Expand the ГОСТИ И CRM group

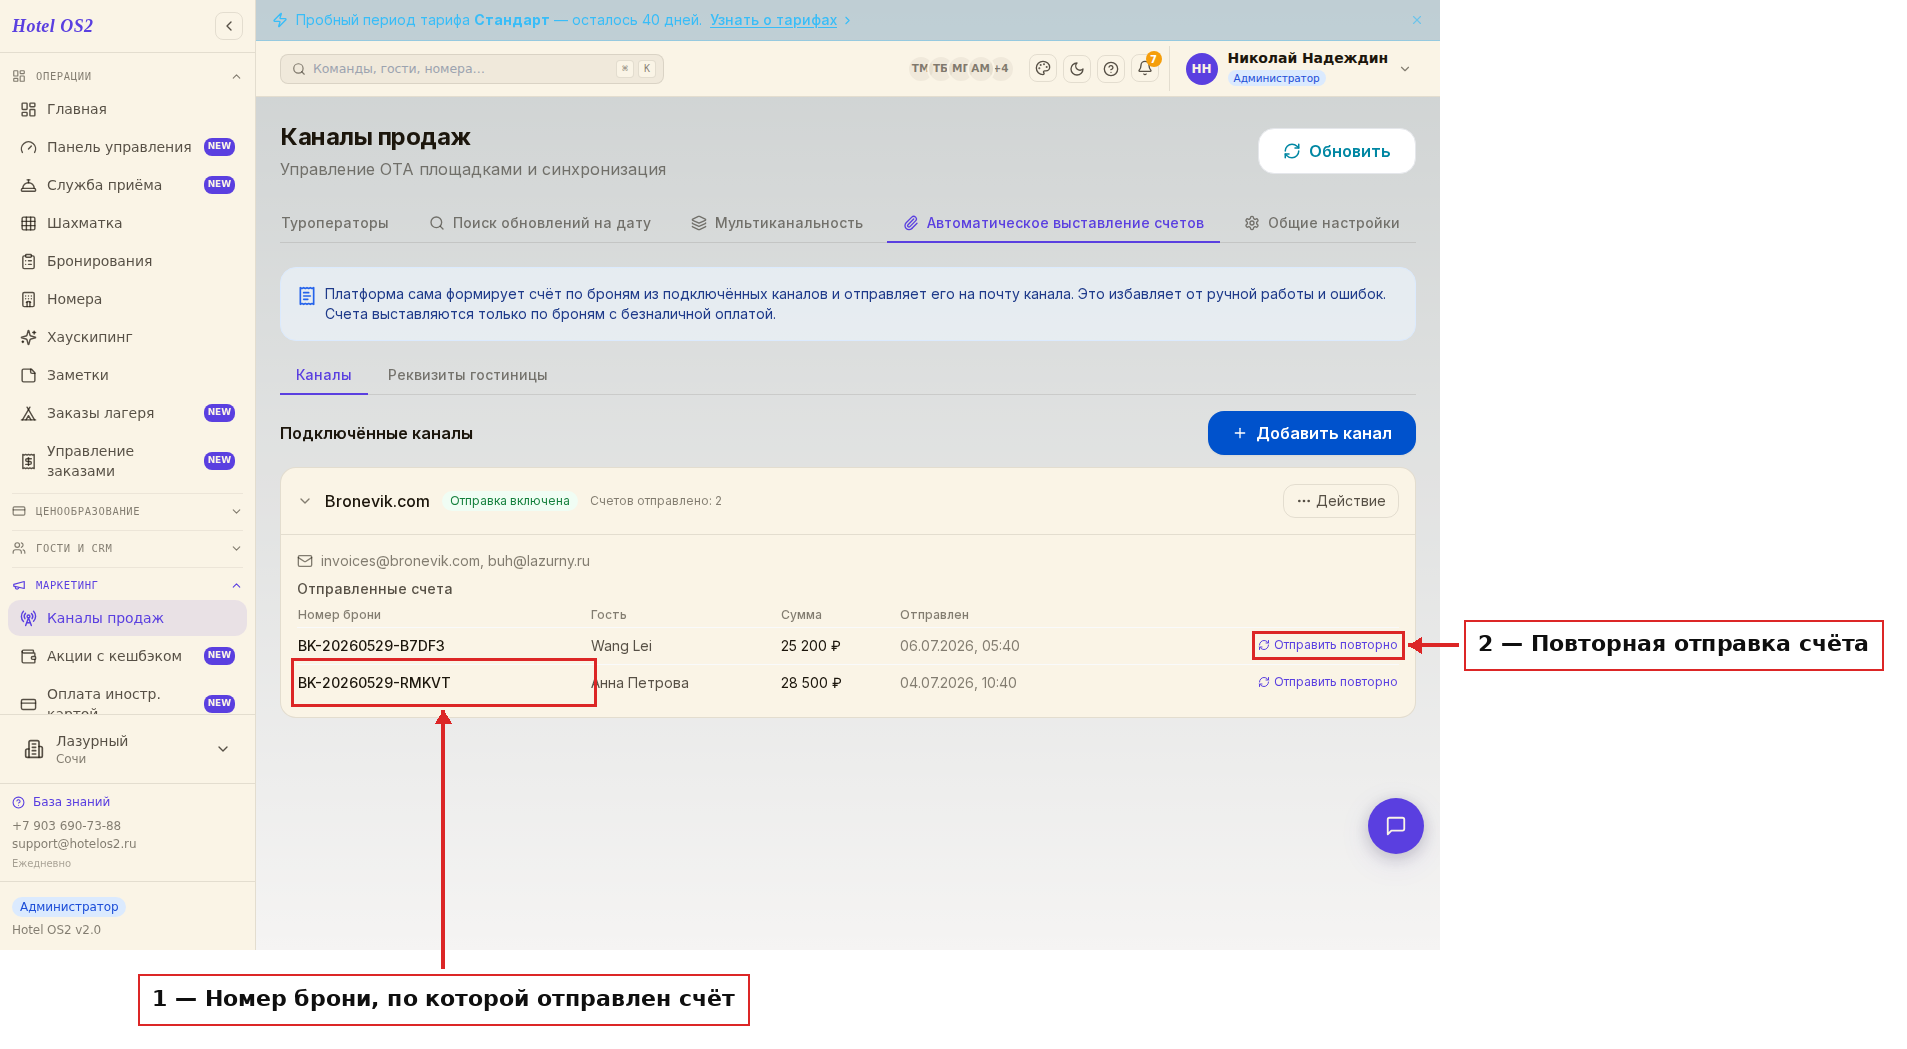(127, 548)
